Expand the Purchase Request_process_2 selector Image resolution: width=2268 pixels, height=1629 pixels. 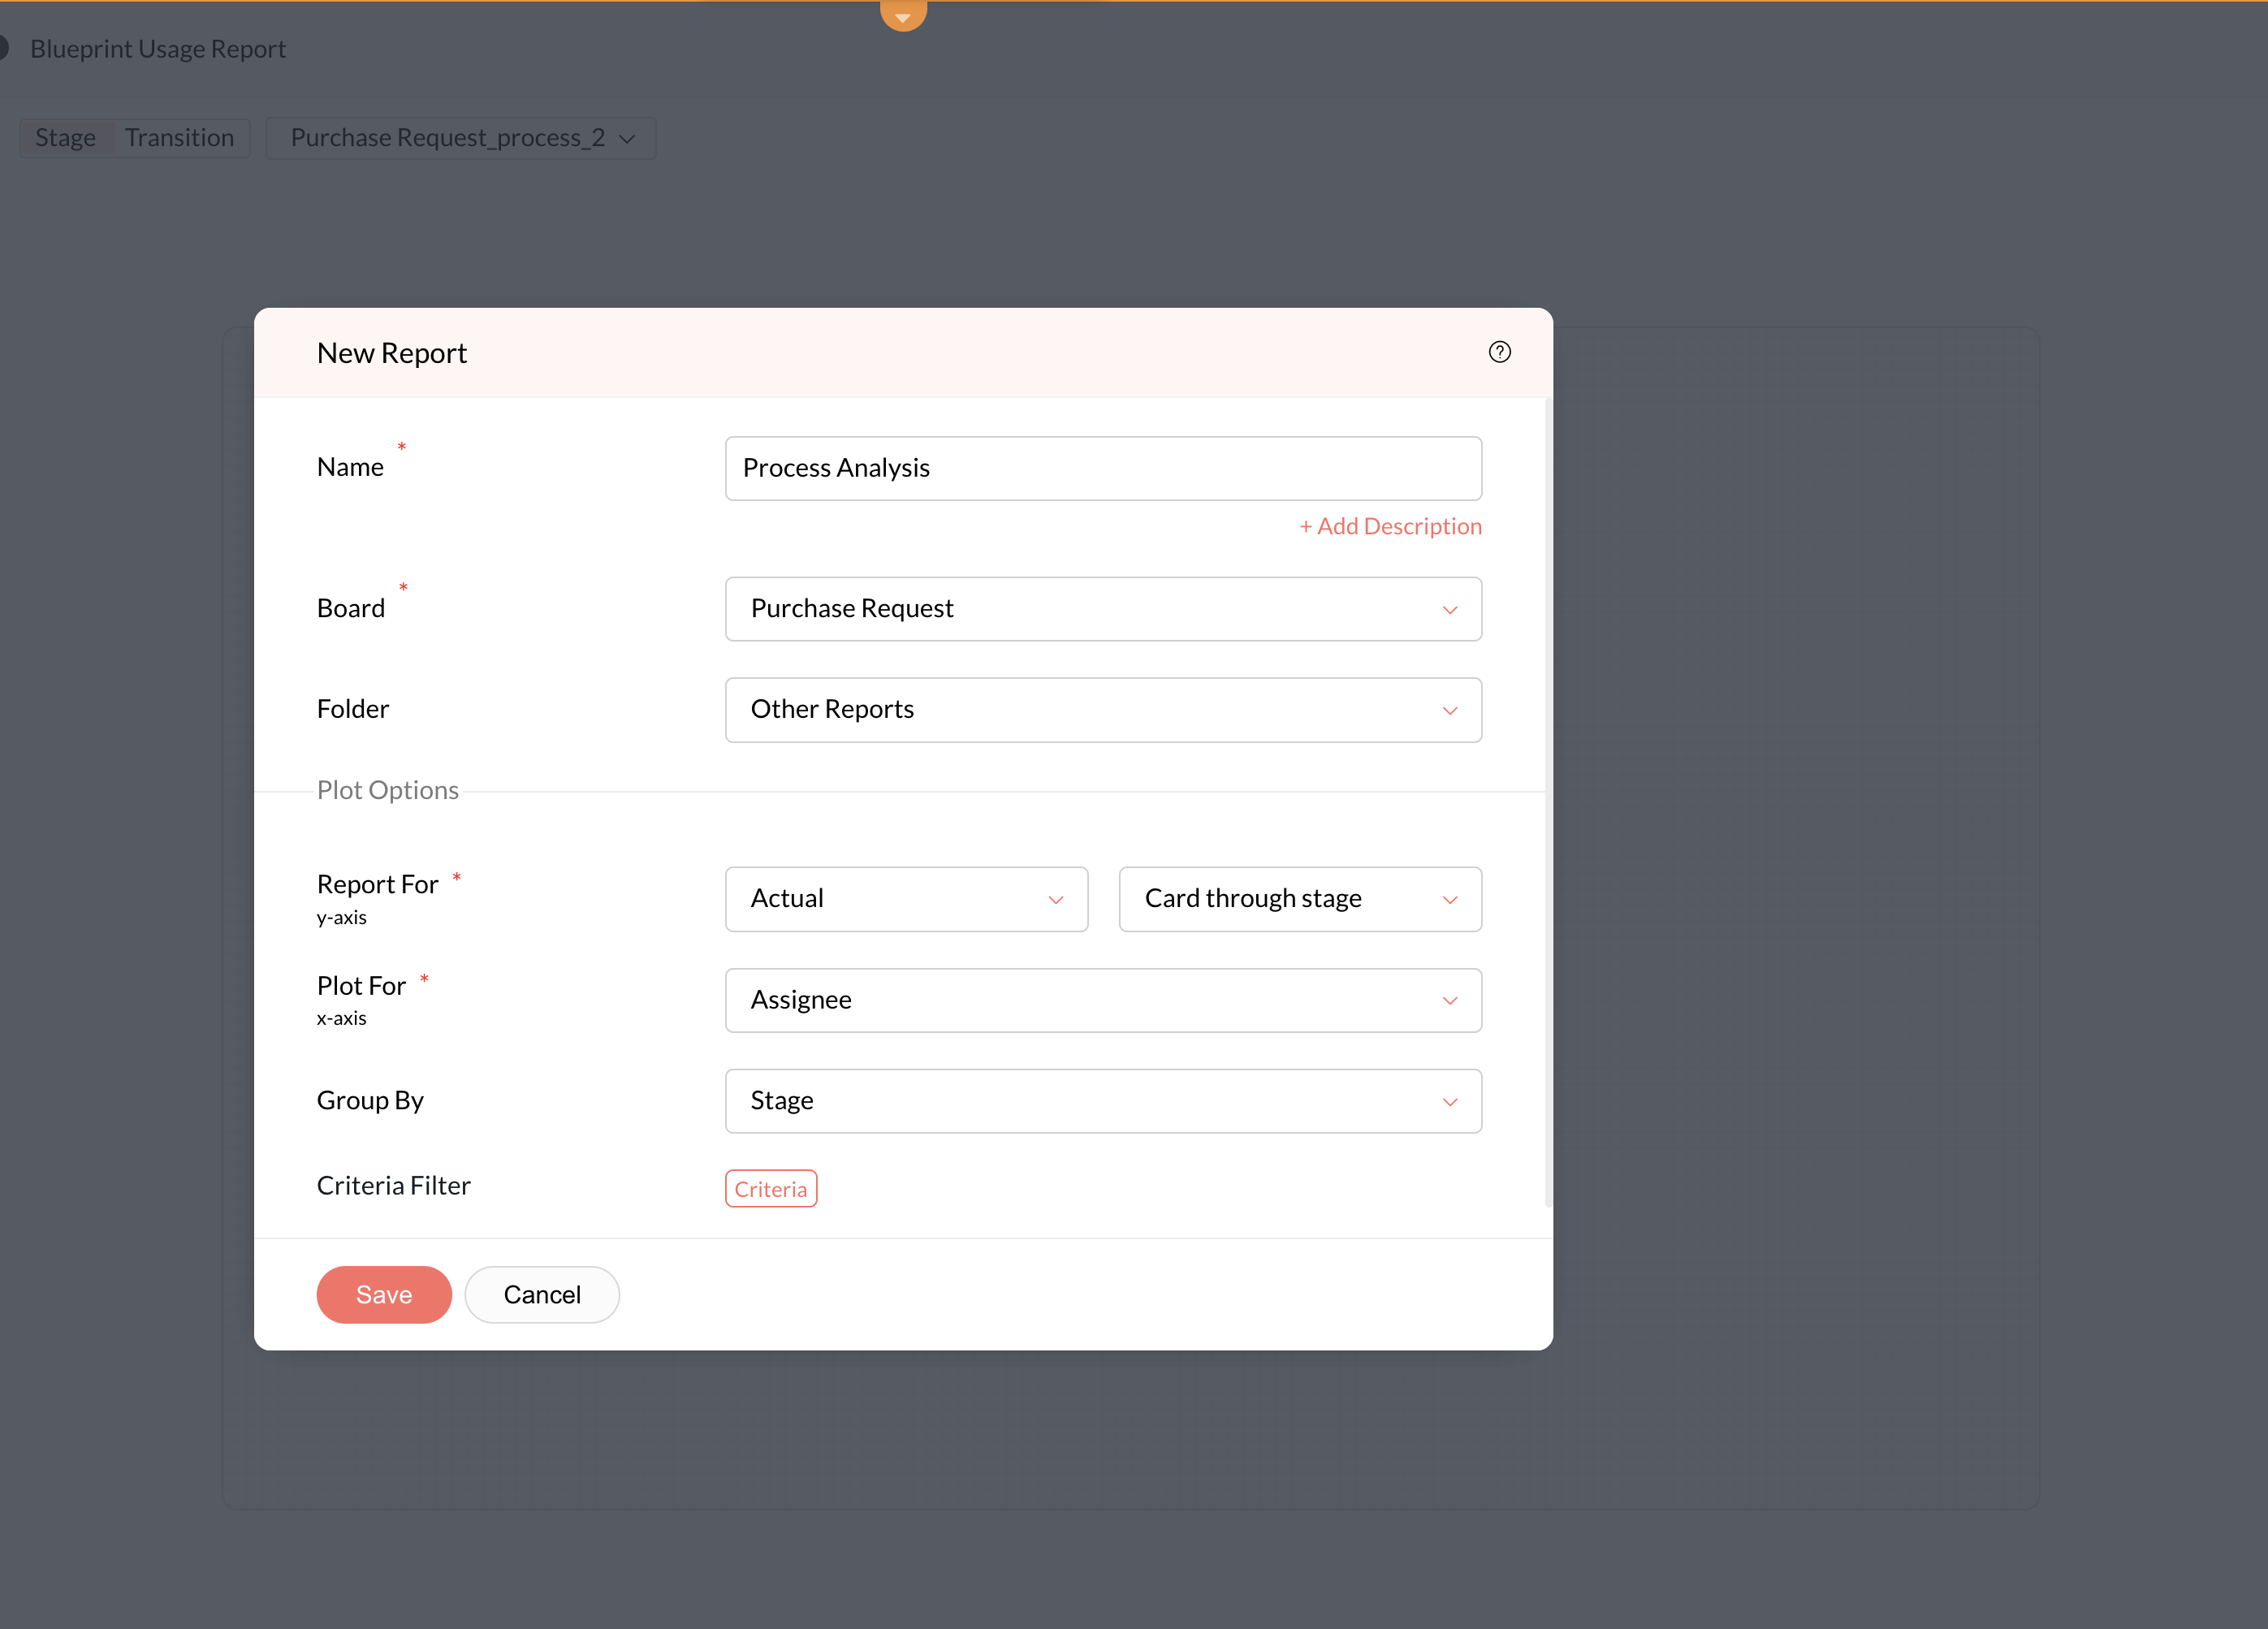click(x=461, y=138)
